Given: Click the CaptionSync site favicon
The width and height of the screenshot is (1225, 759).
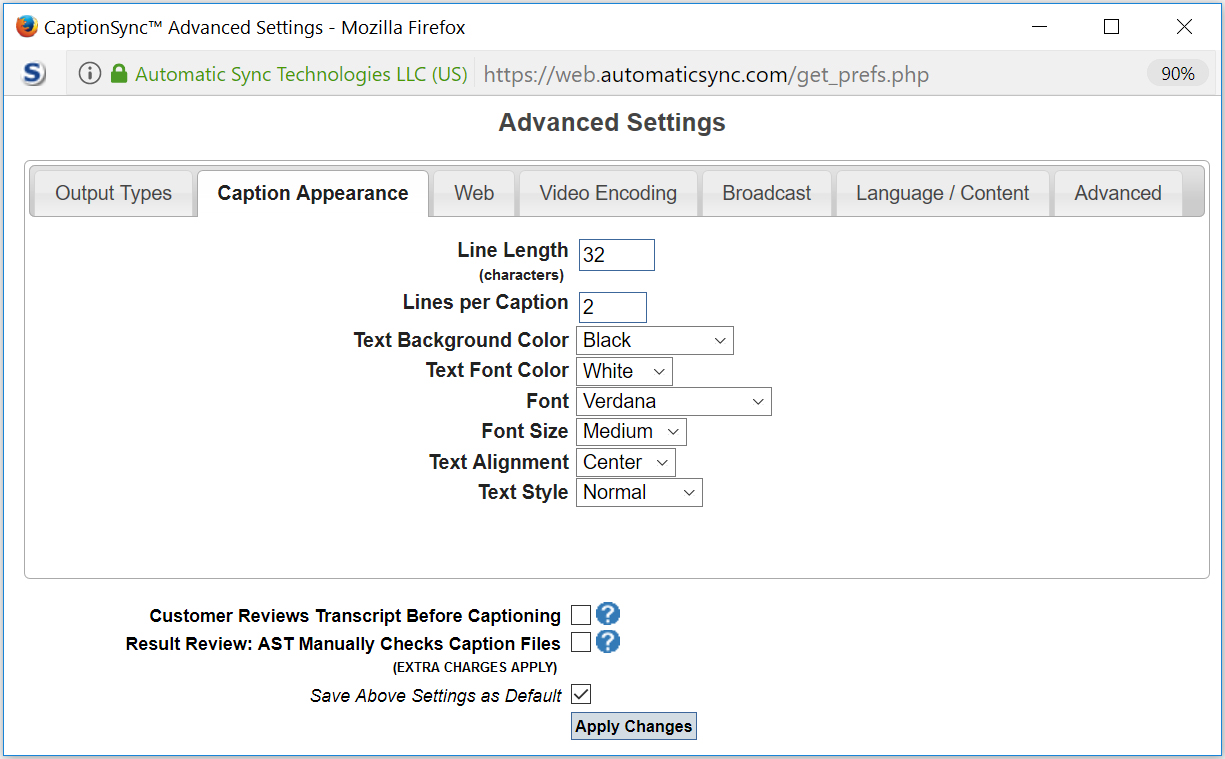Looking at the screenshot, I should (x=30, y=73).
